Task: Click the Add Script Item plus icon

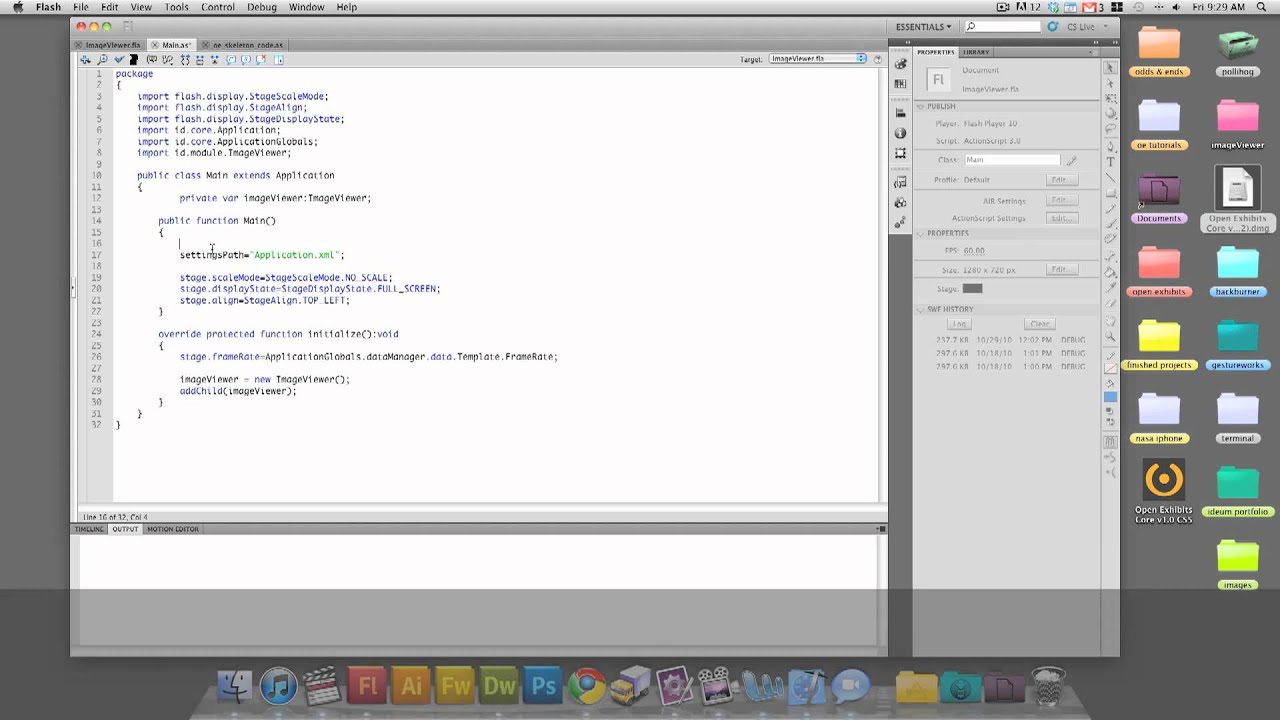Action: click(x=85, y=59)
